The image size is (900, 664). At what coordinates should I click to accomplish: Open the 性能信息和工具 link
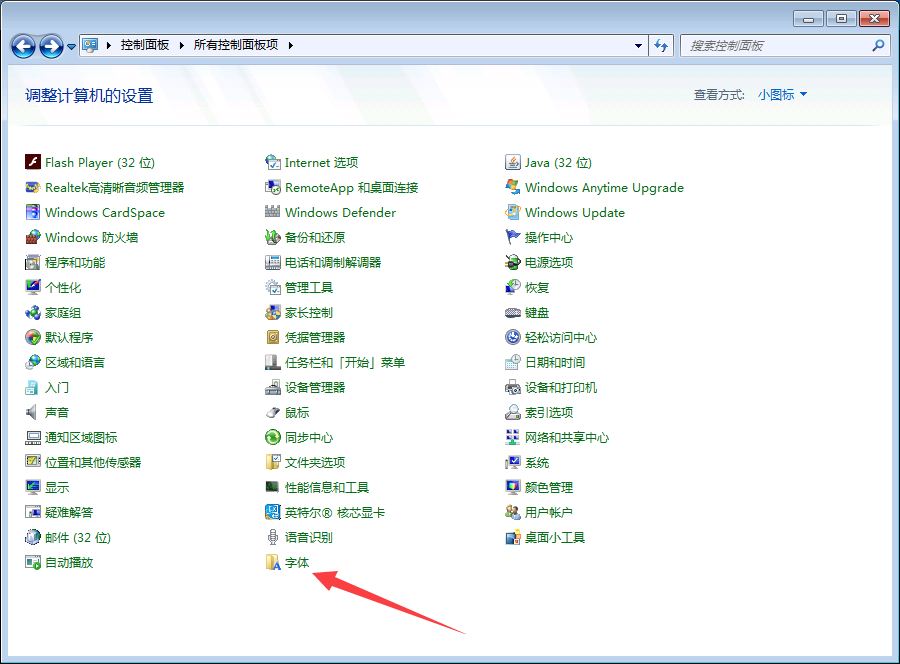[x=327, y=488]
